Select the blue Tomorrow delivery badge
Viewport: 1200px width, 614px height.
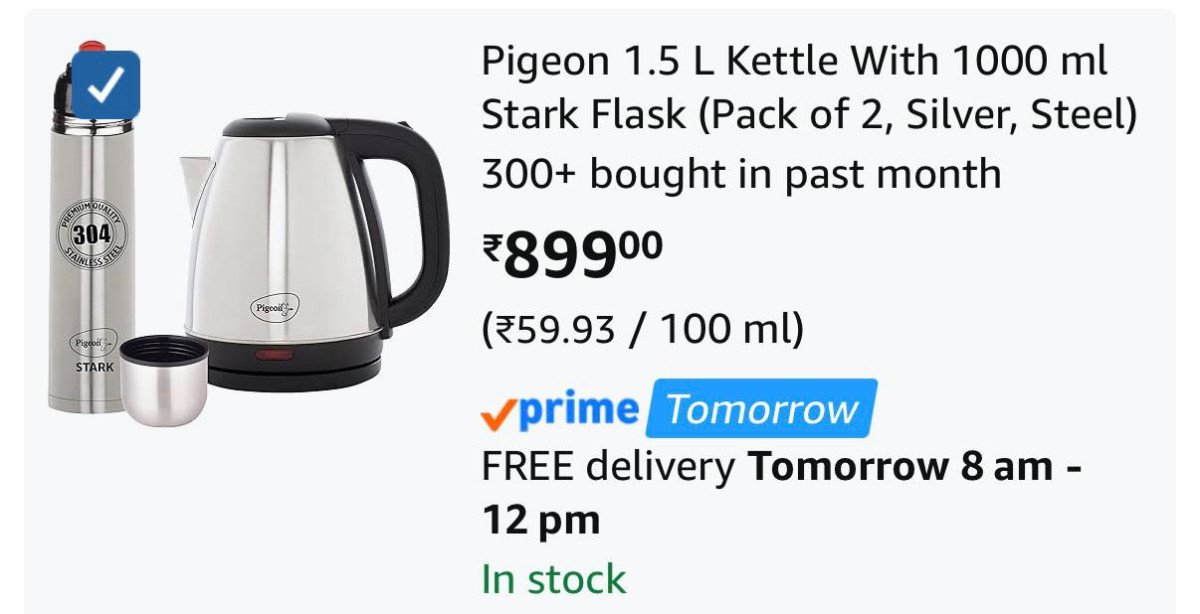(x=762, y=409)
